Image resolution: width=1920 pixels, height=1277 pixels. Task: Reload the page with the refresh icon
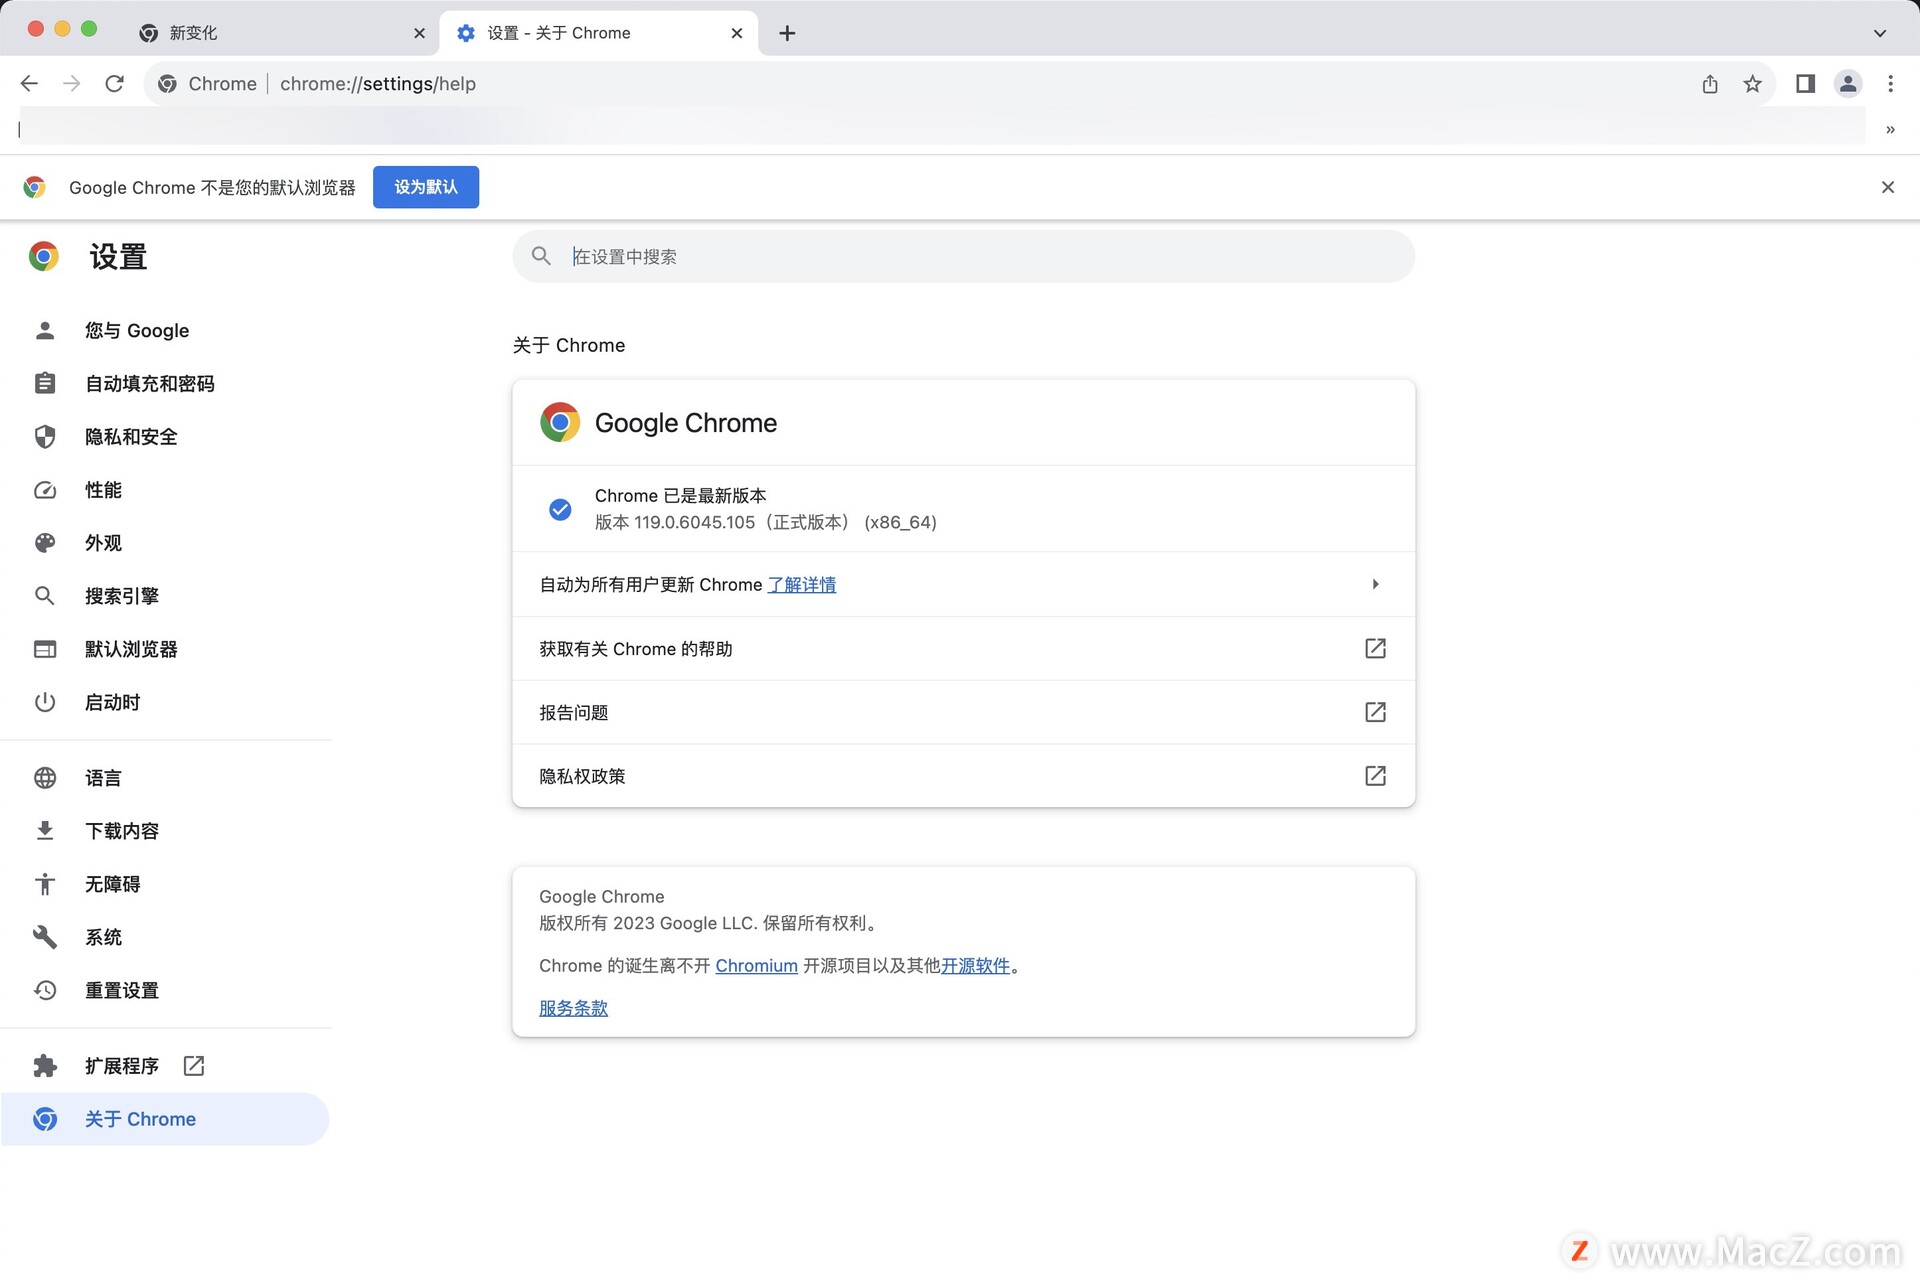(114, 84)
